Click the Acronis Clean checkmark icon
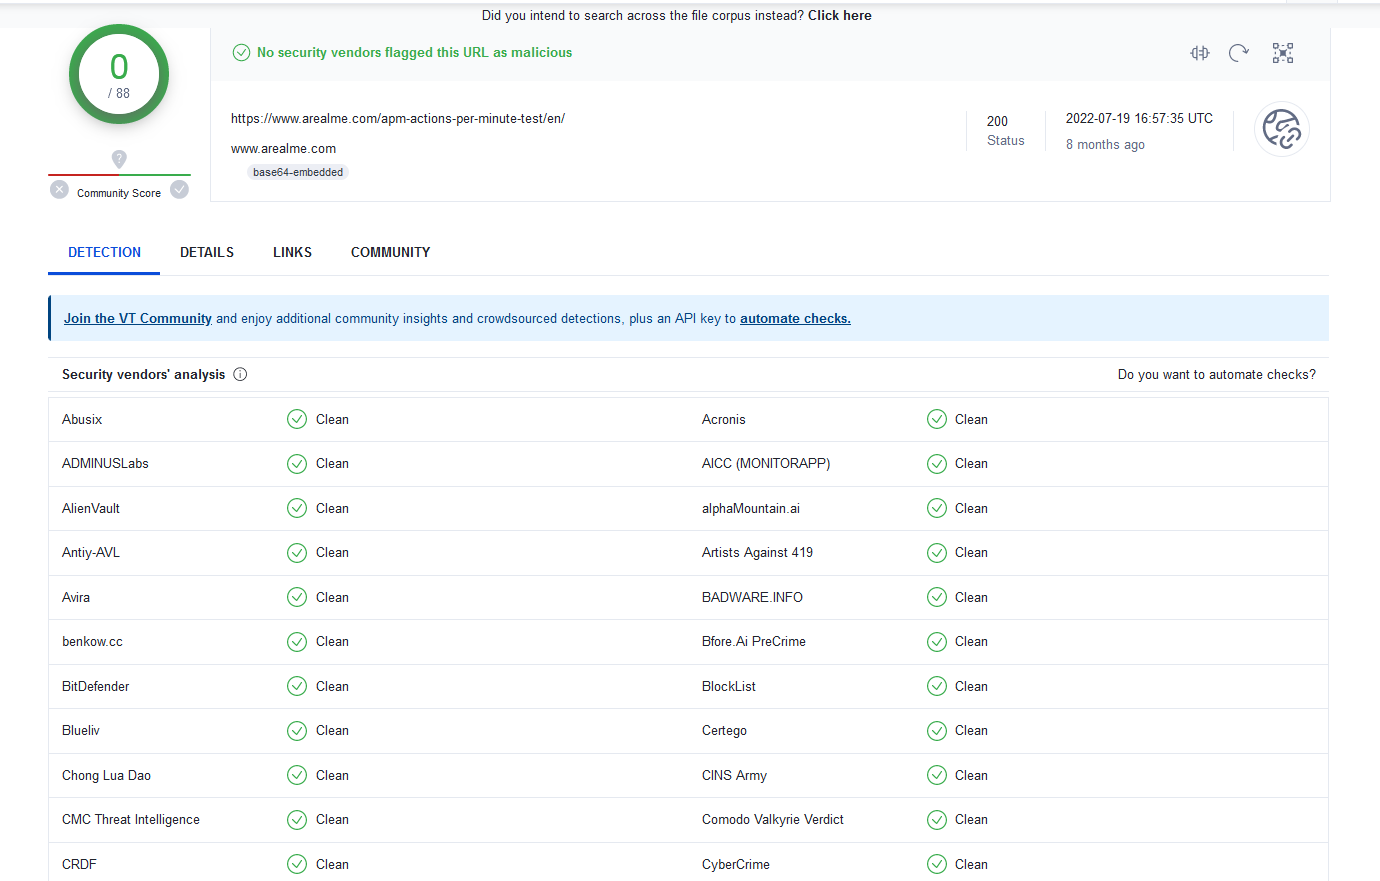The width and height of the screenshot is (1380, 881). [x=937, y=419]
